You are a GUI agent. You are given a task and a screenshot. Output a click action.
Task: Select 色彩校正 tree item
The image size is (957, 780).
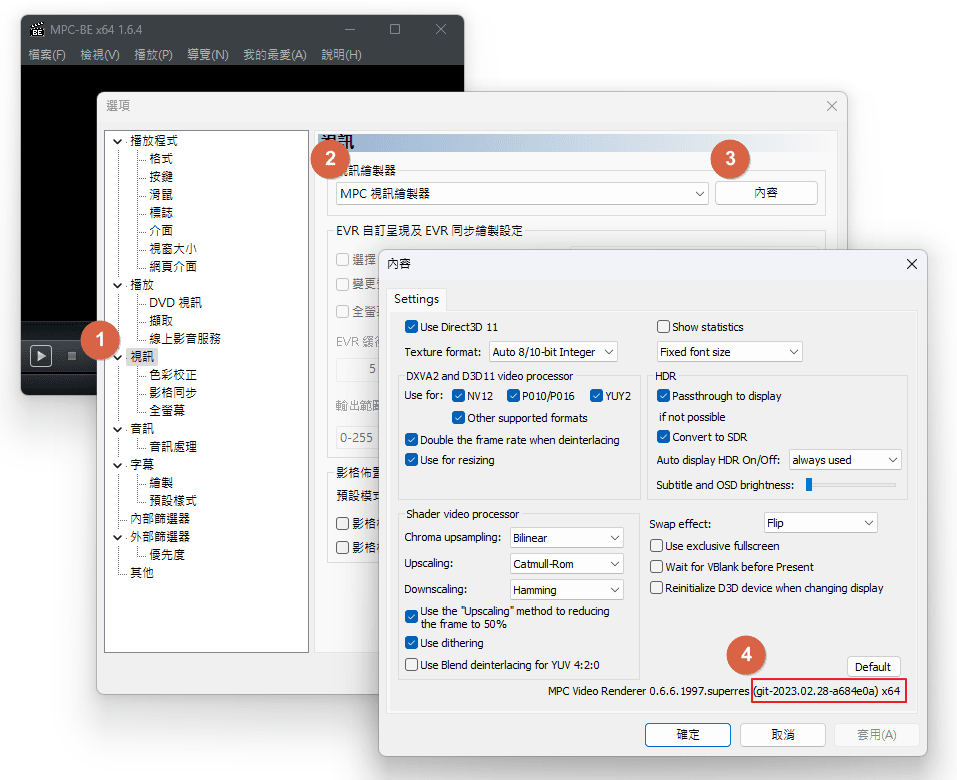pos(173,375)
